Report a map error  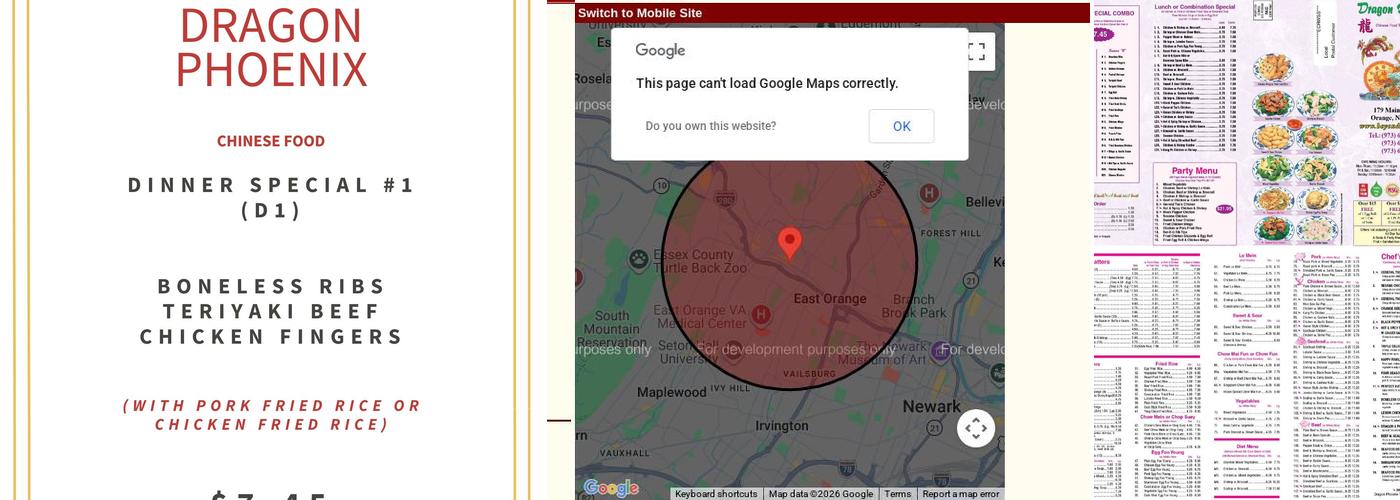[x=960, y=494]
